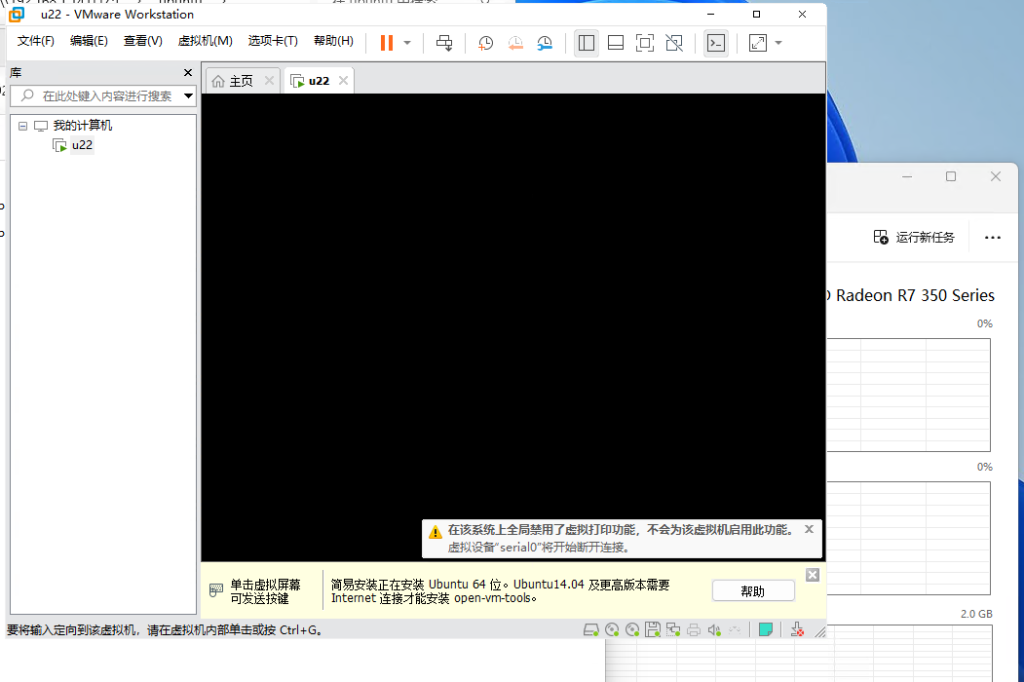Click the warning triangle icon in notification
Screen dimensions: 1024x682
point(435,532)
